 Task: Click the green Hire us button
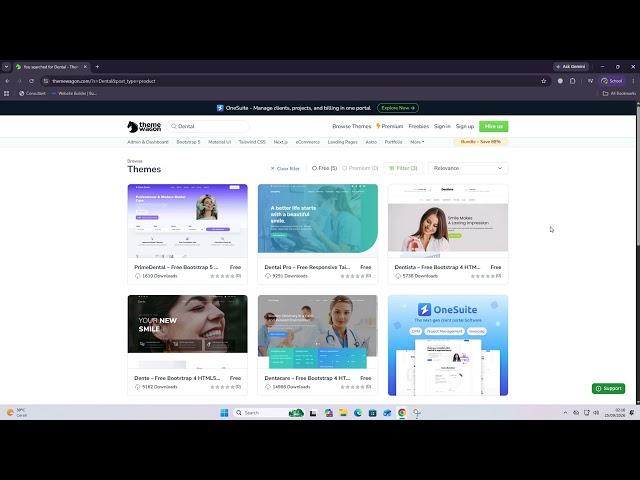click(493, 127)
